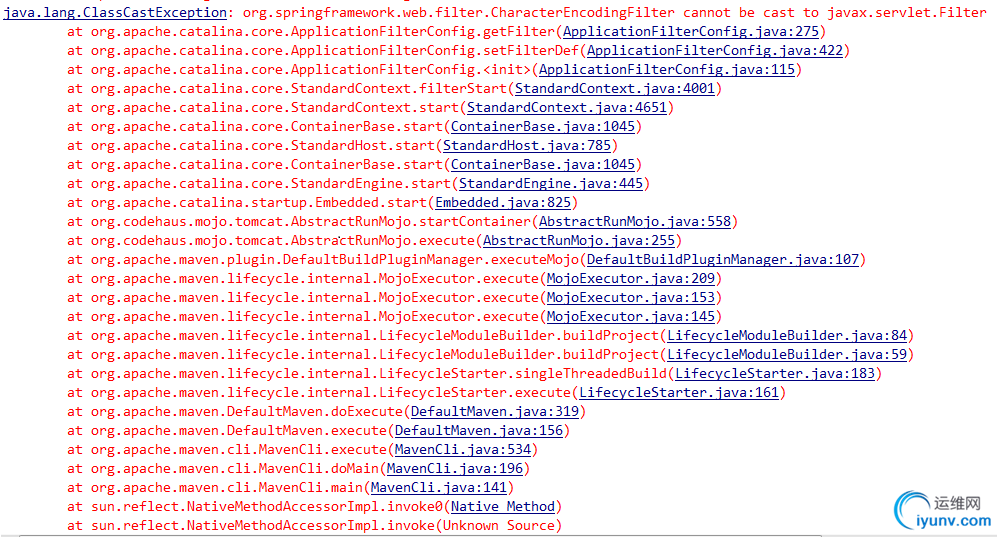The width and height of the screenshot is (997, 537).
Task: Click 'org.apache.catalina.core.StandardEngine.start' text
Action: coord(271,184)
